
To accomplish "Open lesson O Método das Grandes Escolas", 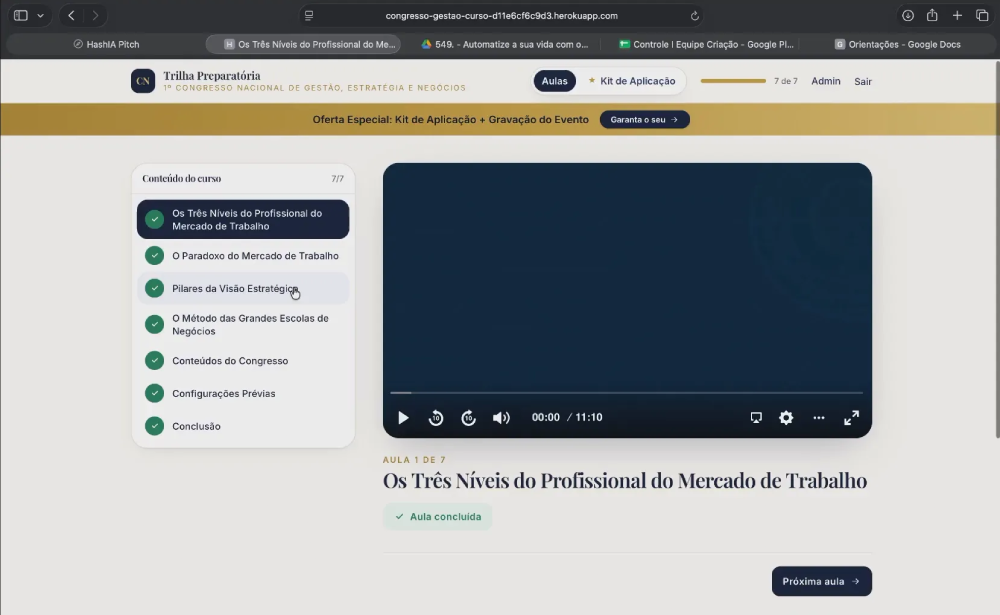I will point(243,325).
